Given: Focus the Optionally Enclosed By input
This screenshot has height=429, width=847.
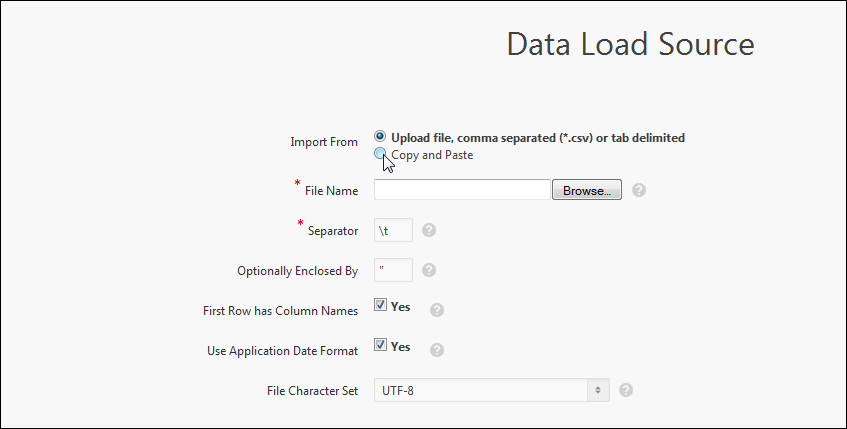Looking at the screenshot, I should 393,270.
